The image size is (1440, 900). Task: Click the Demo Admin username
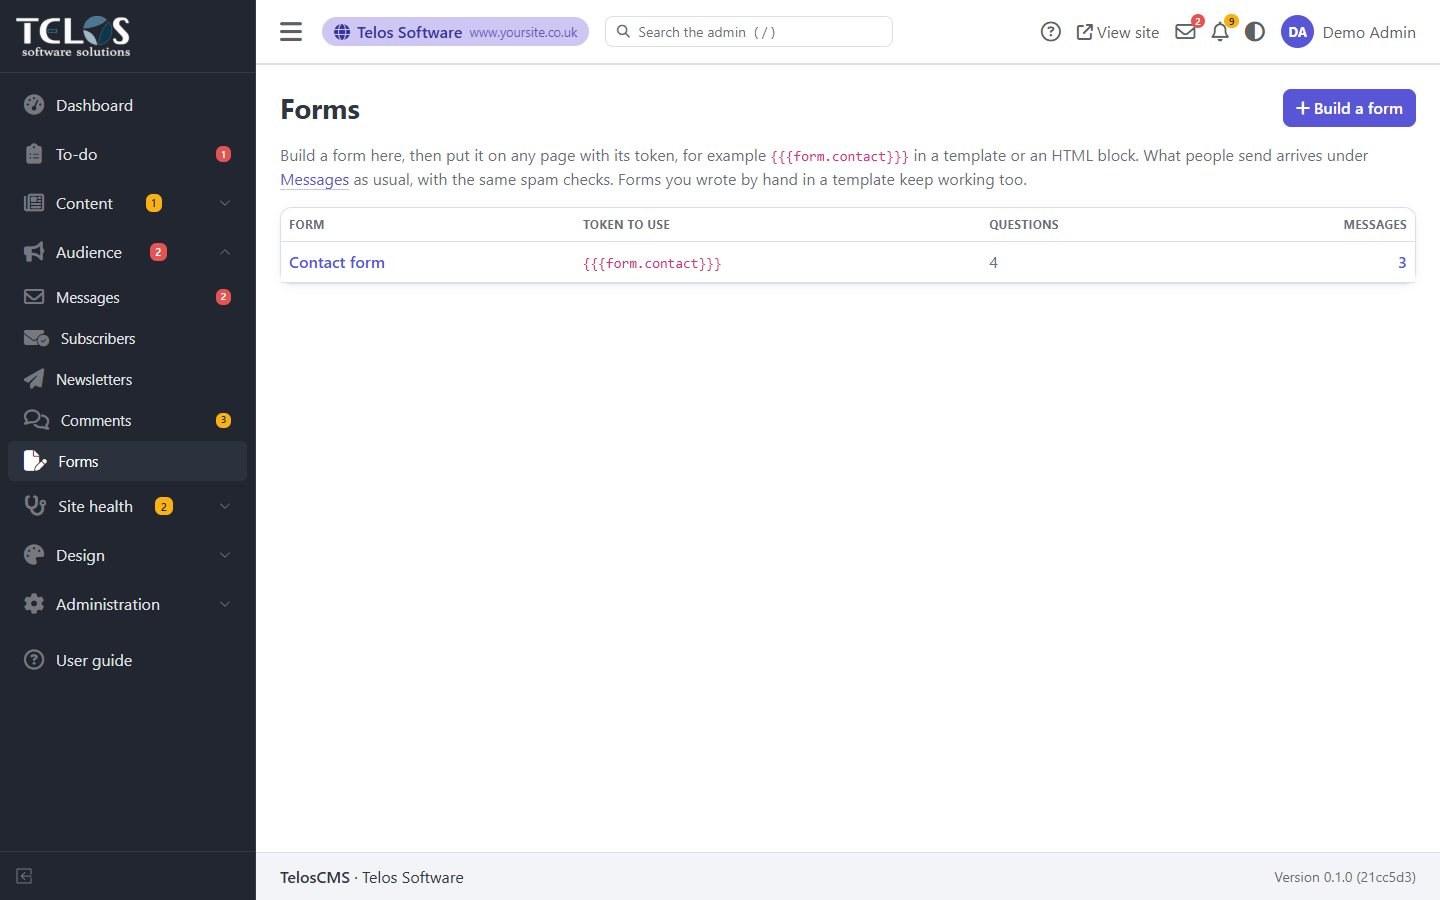[1369, 32]
